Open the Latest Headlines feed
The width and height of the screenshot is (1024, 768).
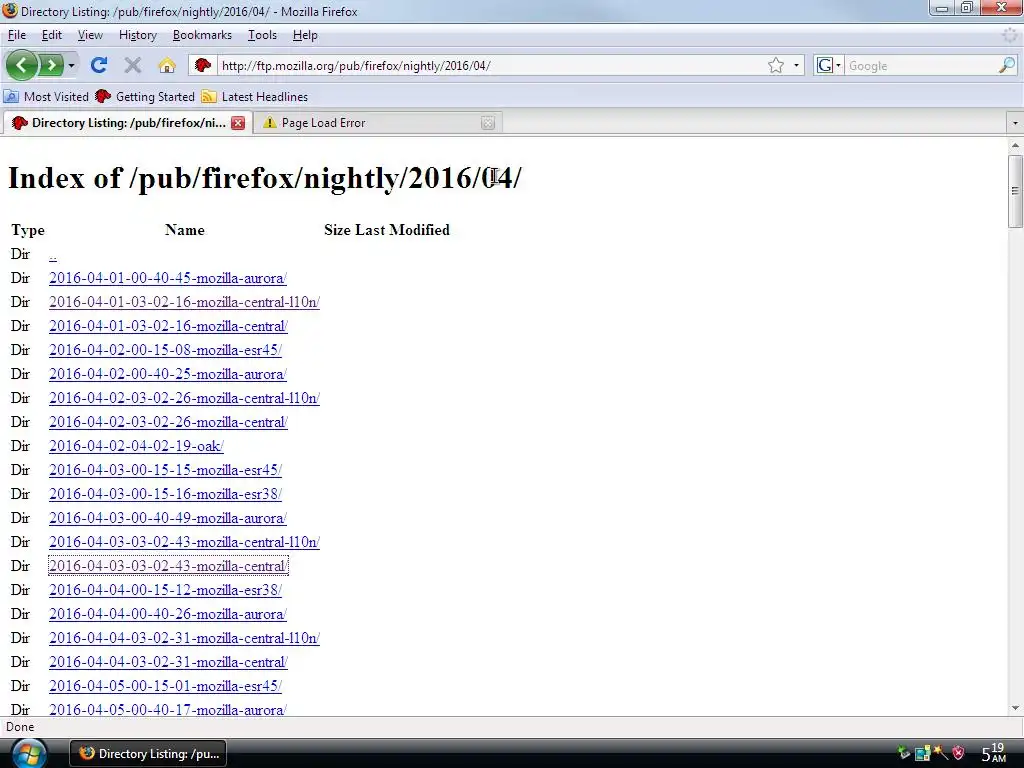click(x=255, y=97)
